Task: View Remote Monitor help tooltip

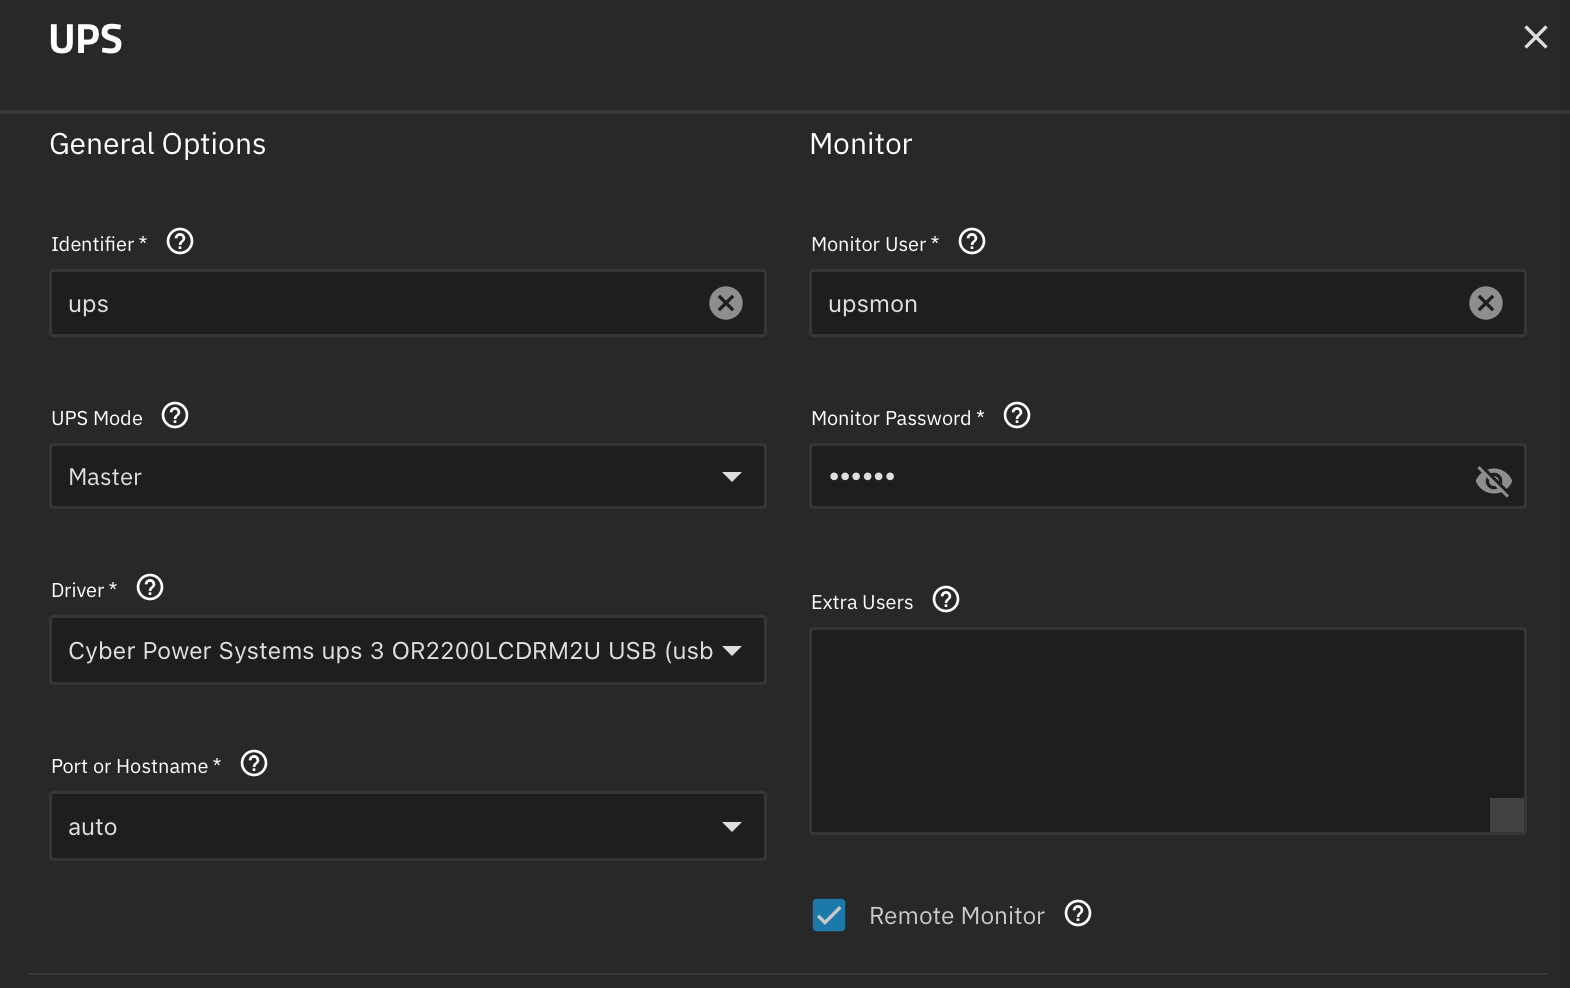Action: [x=1078, y=914]
